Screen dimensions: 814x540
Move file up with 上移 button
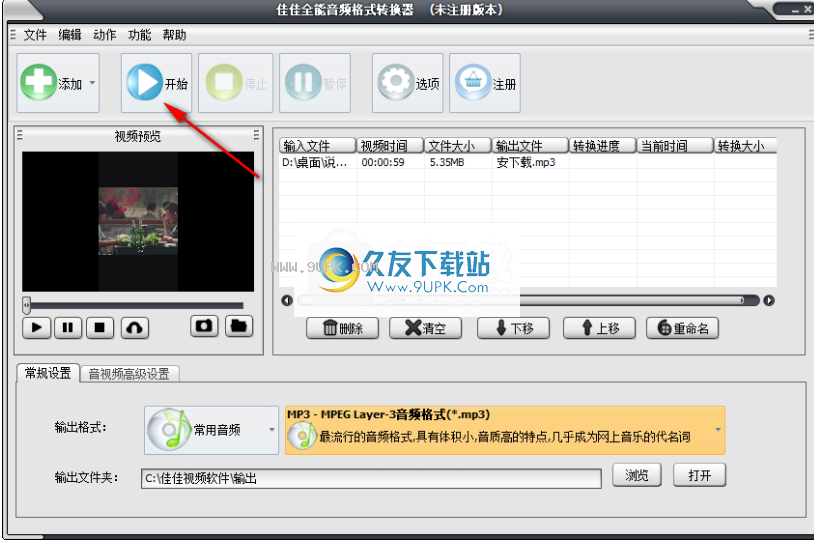point(600,328)
